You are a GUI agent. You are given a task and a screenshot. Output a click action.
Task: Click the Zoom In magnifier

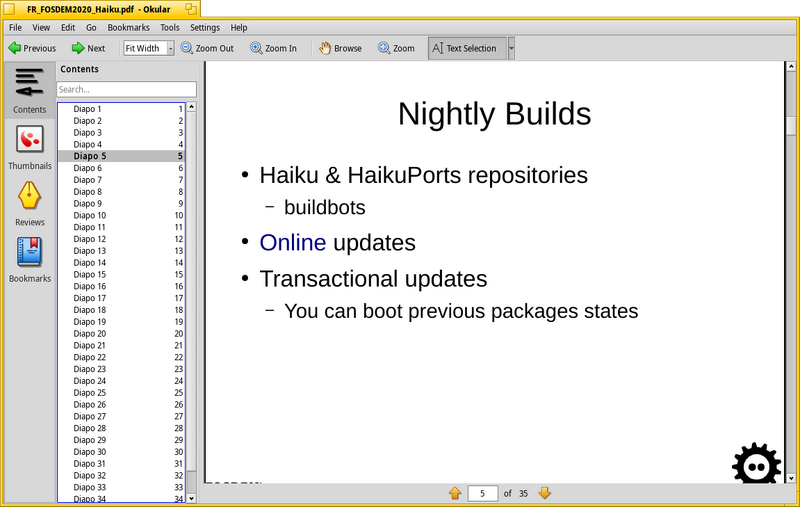pos(273,48)
